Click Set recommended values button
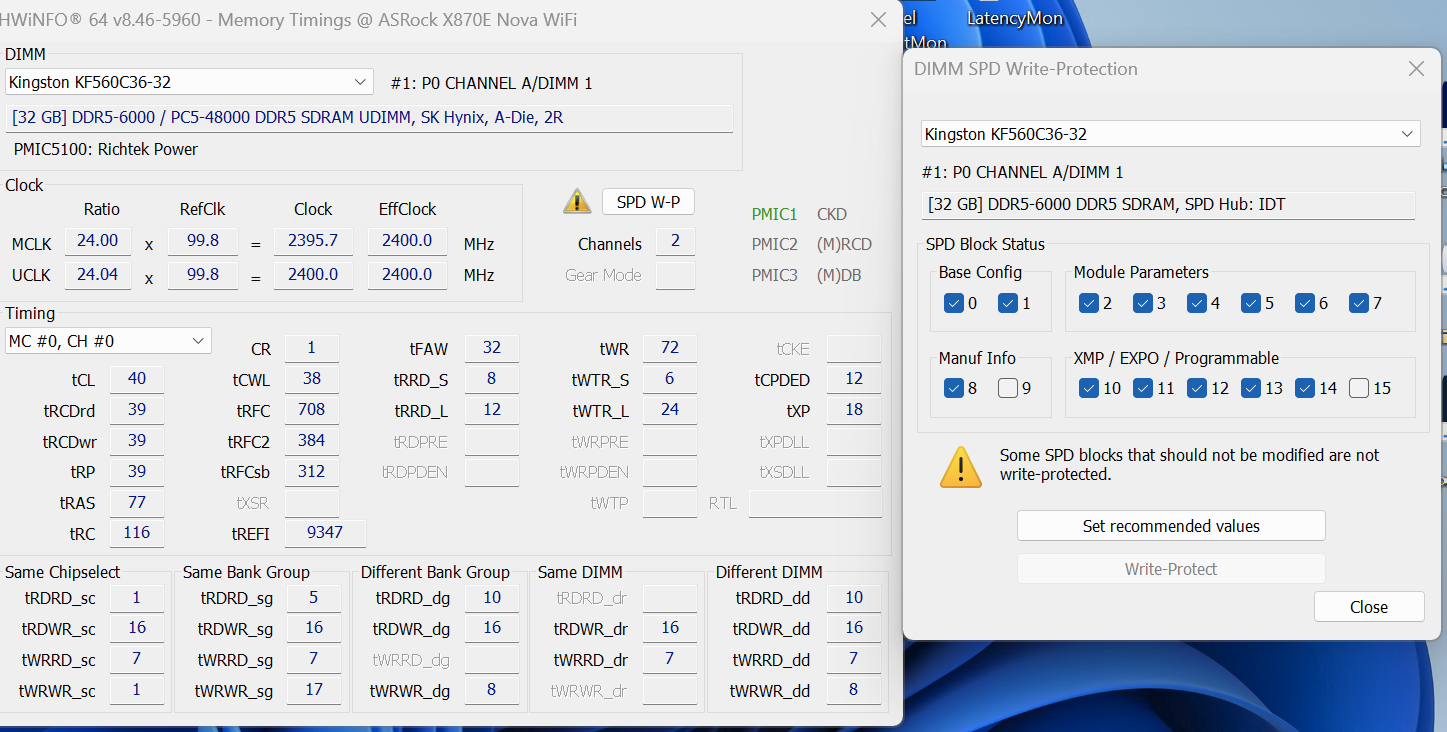 (1171, 526)
